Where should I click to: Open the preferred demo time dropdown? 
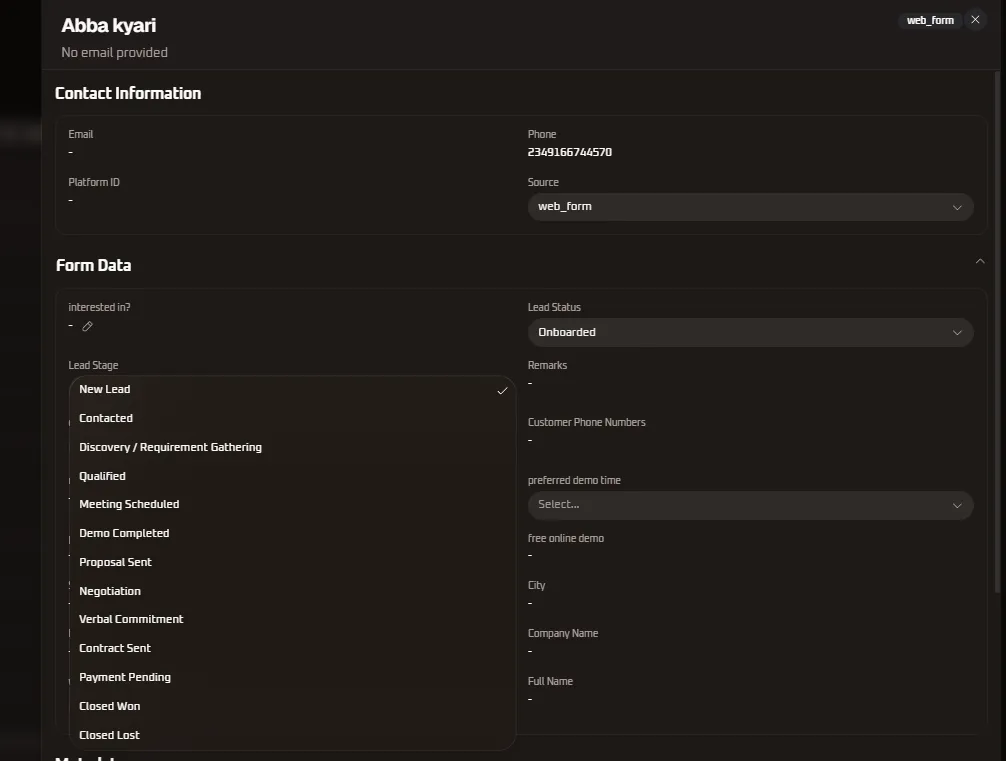click(x=750, y=505)
